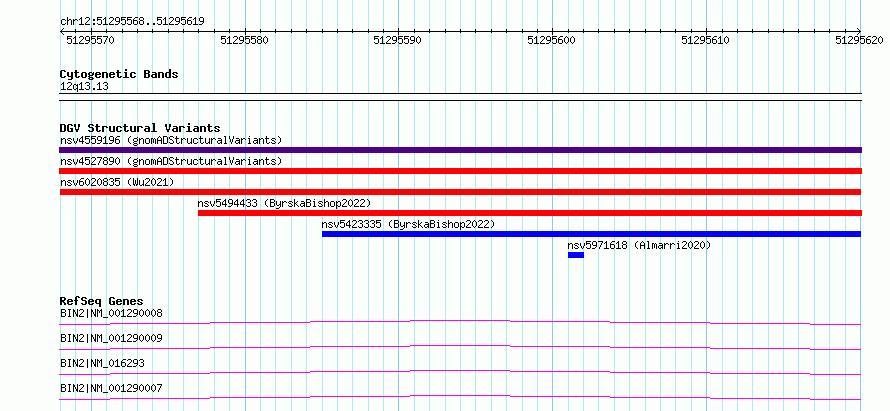Viewport: 890px width, 411px height.
Task: Click the blue nsv5423335 variant bar
Action: point(591,234)
